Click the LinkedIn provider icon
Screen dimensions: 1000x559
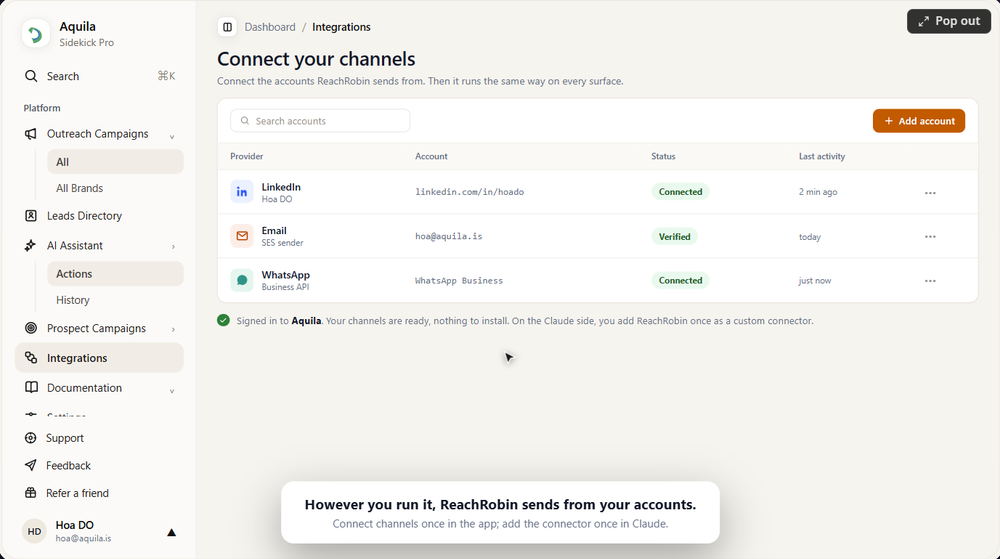point(242,192)
